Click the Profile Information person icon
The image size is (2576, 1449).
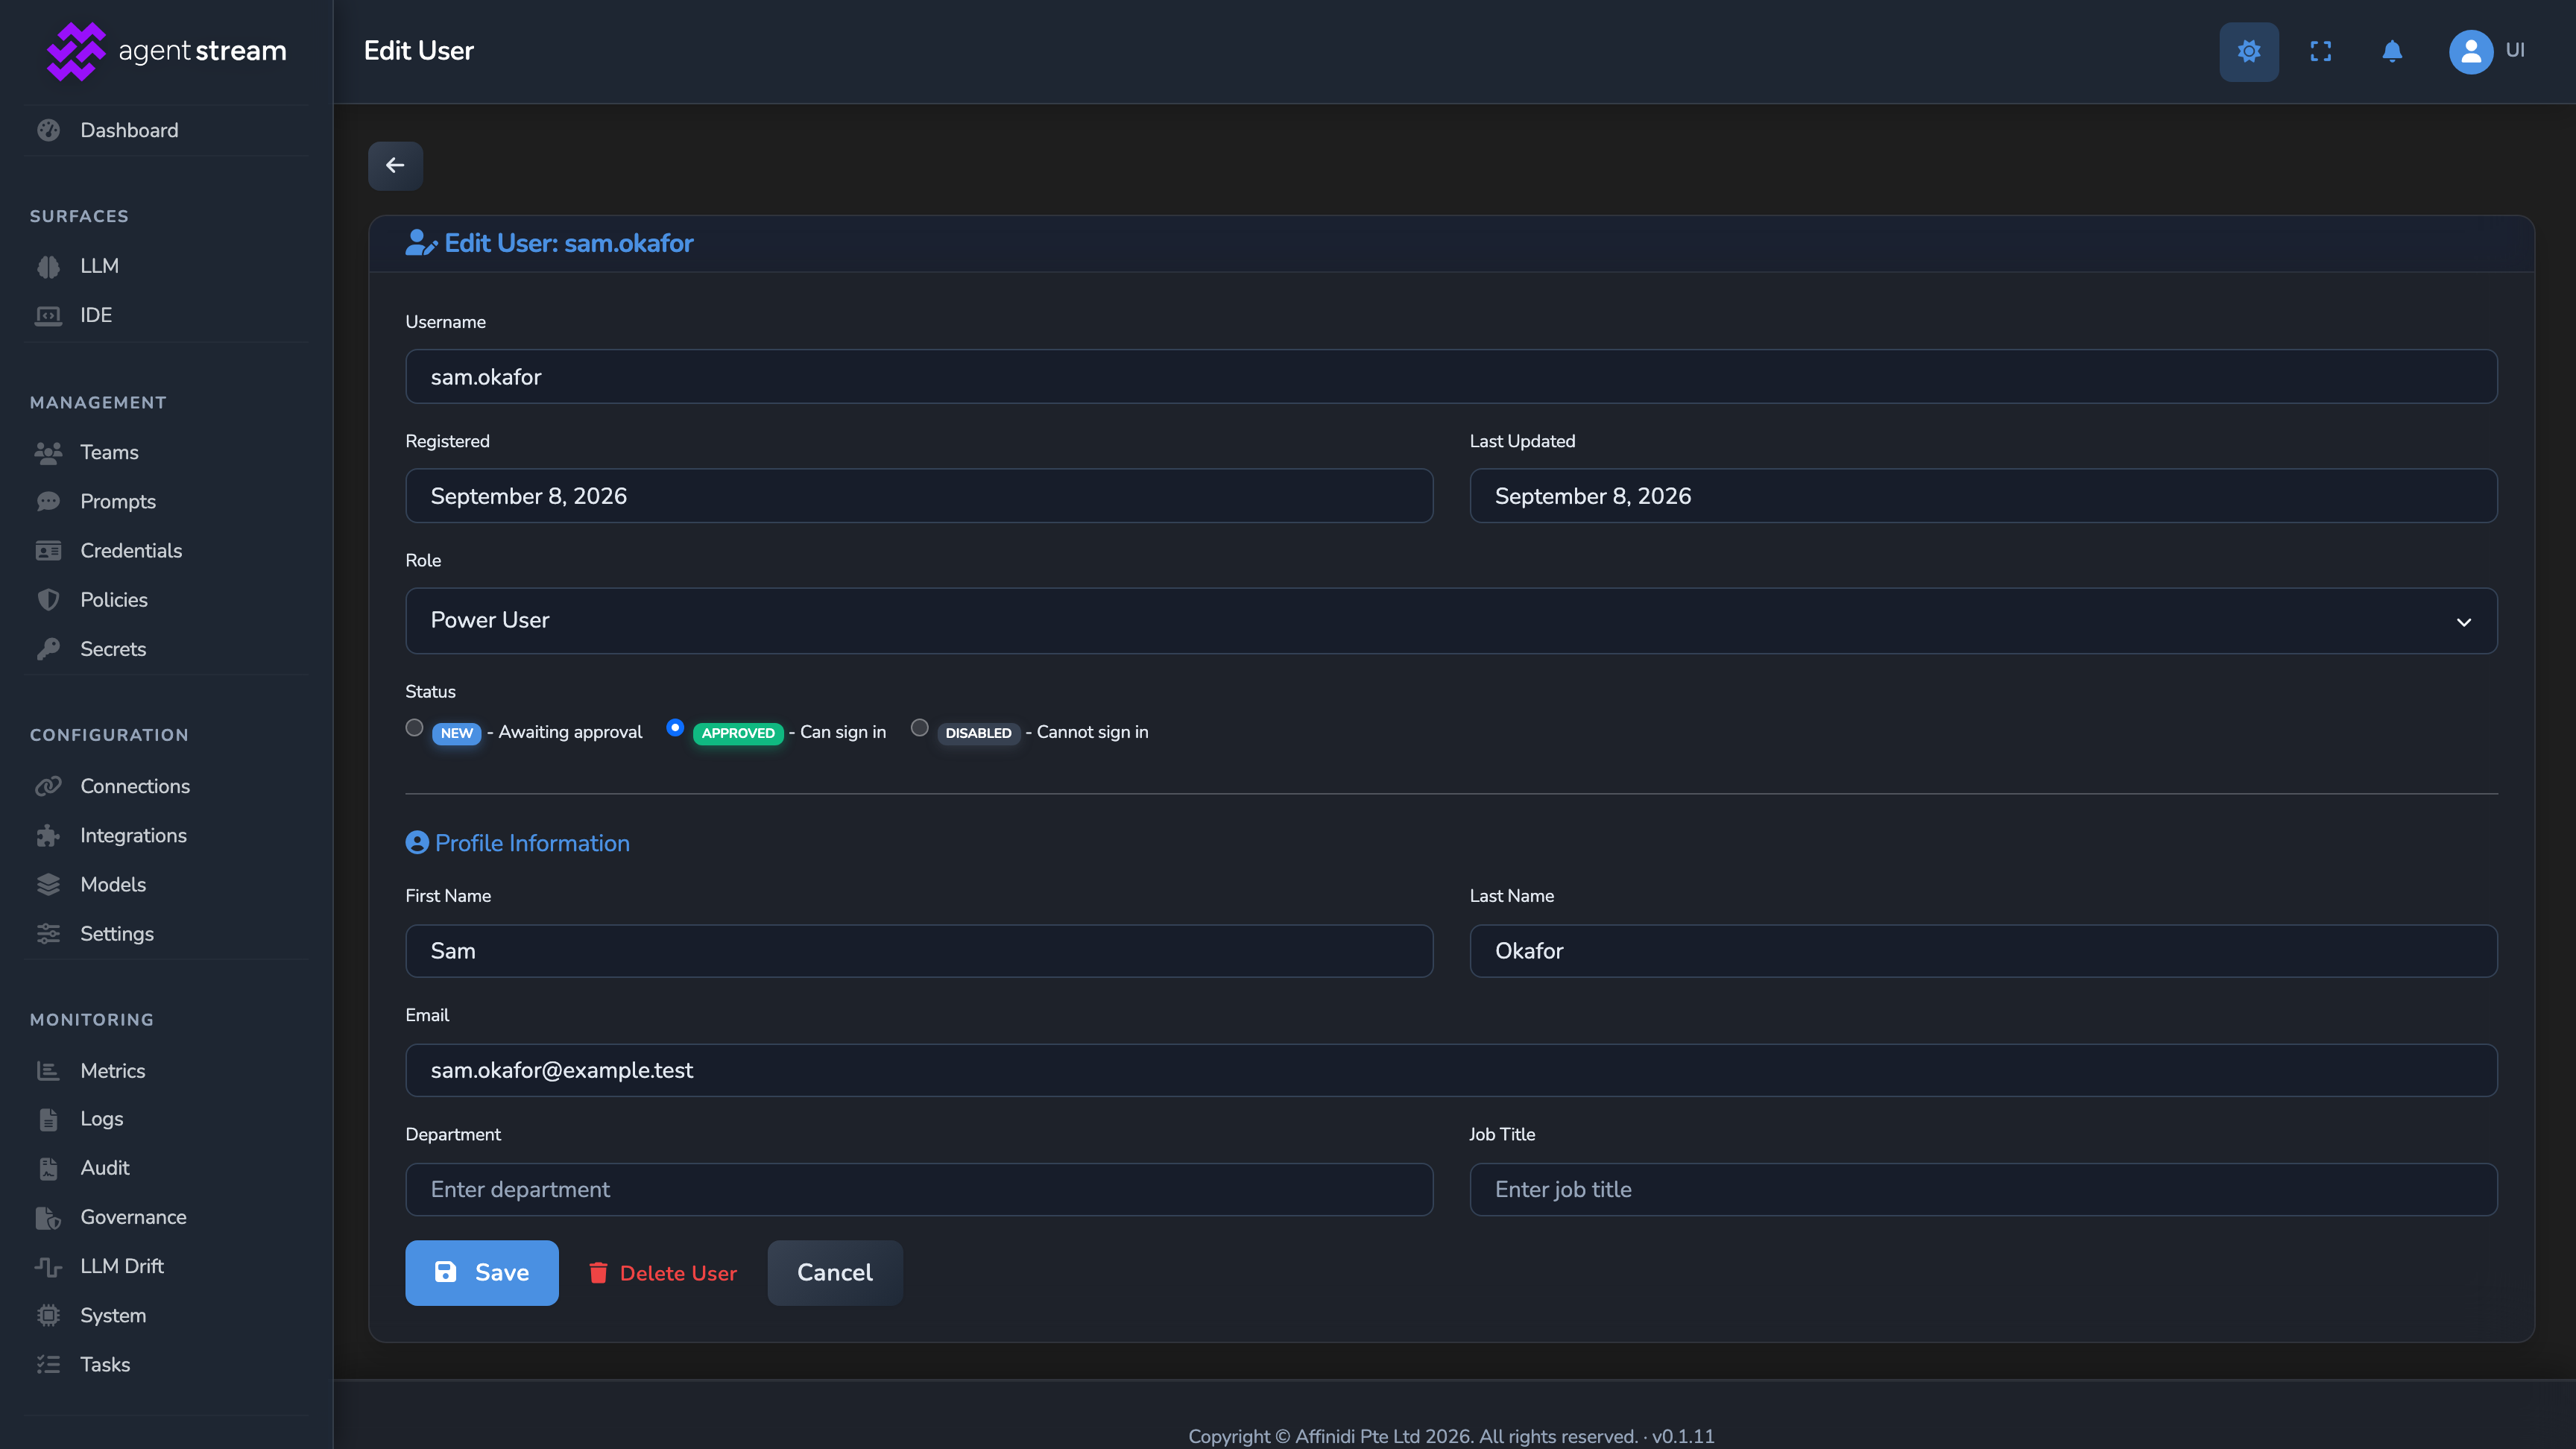[x=416, y=842]
